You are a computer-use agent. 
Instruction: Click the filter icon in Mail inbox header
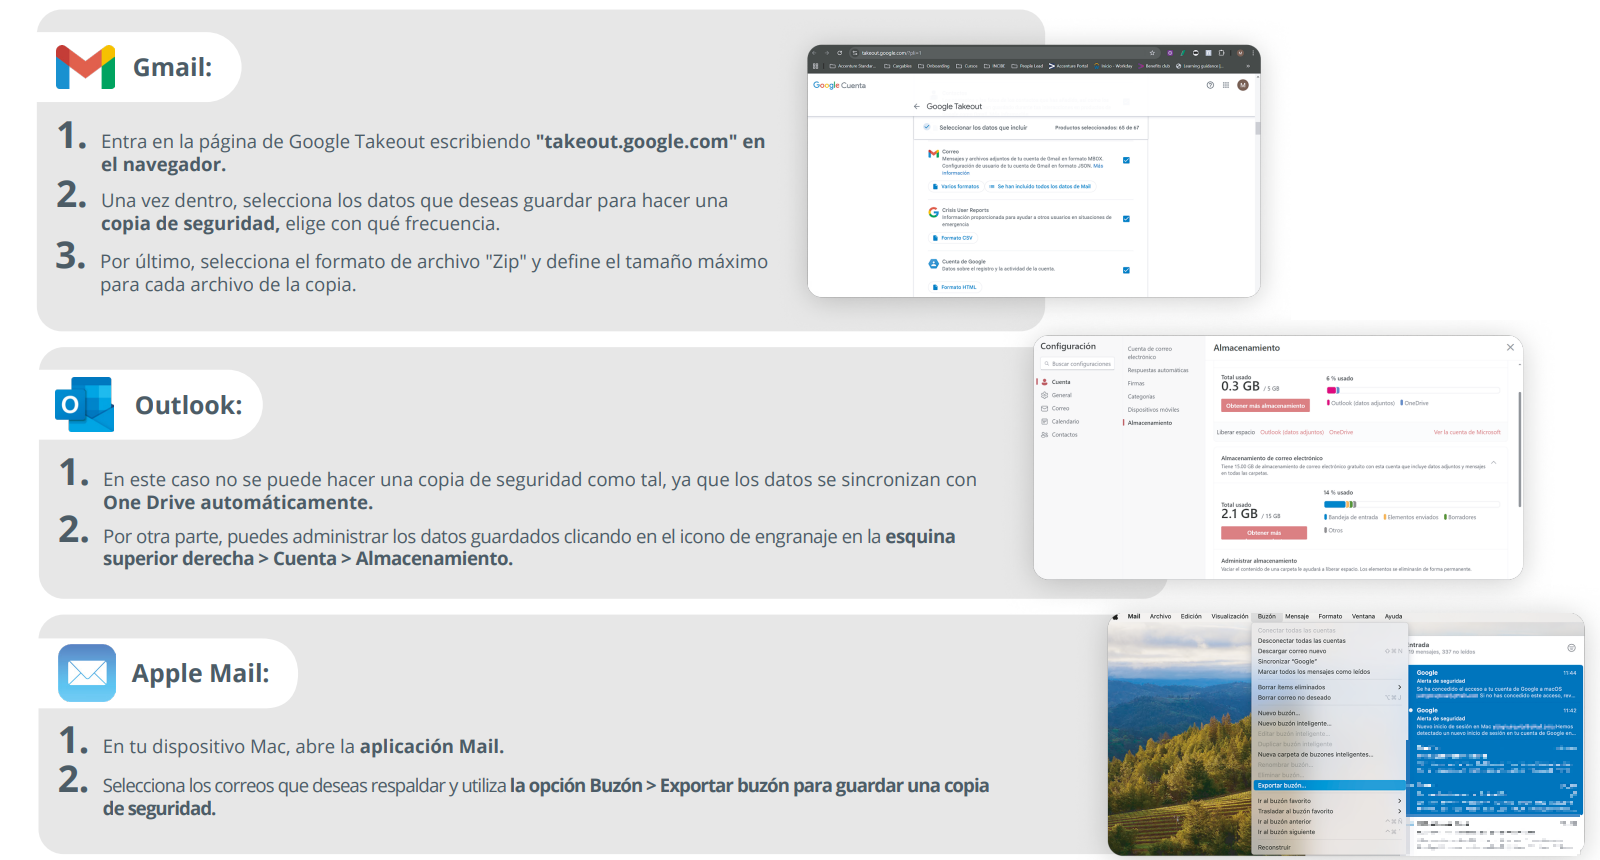1571,648
